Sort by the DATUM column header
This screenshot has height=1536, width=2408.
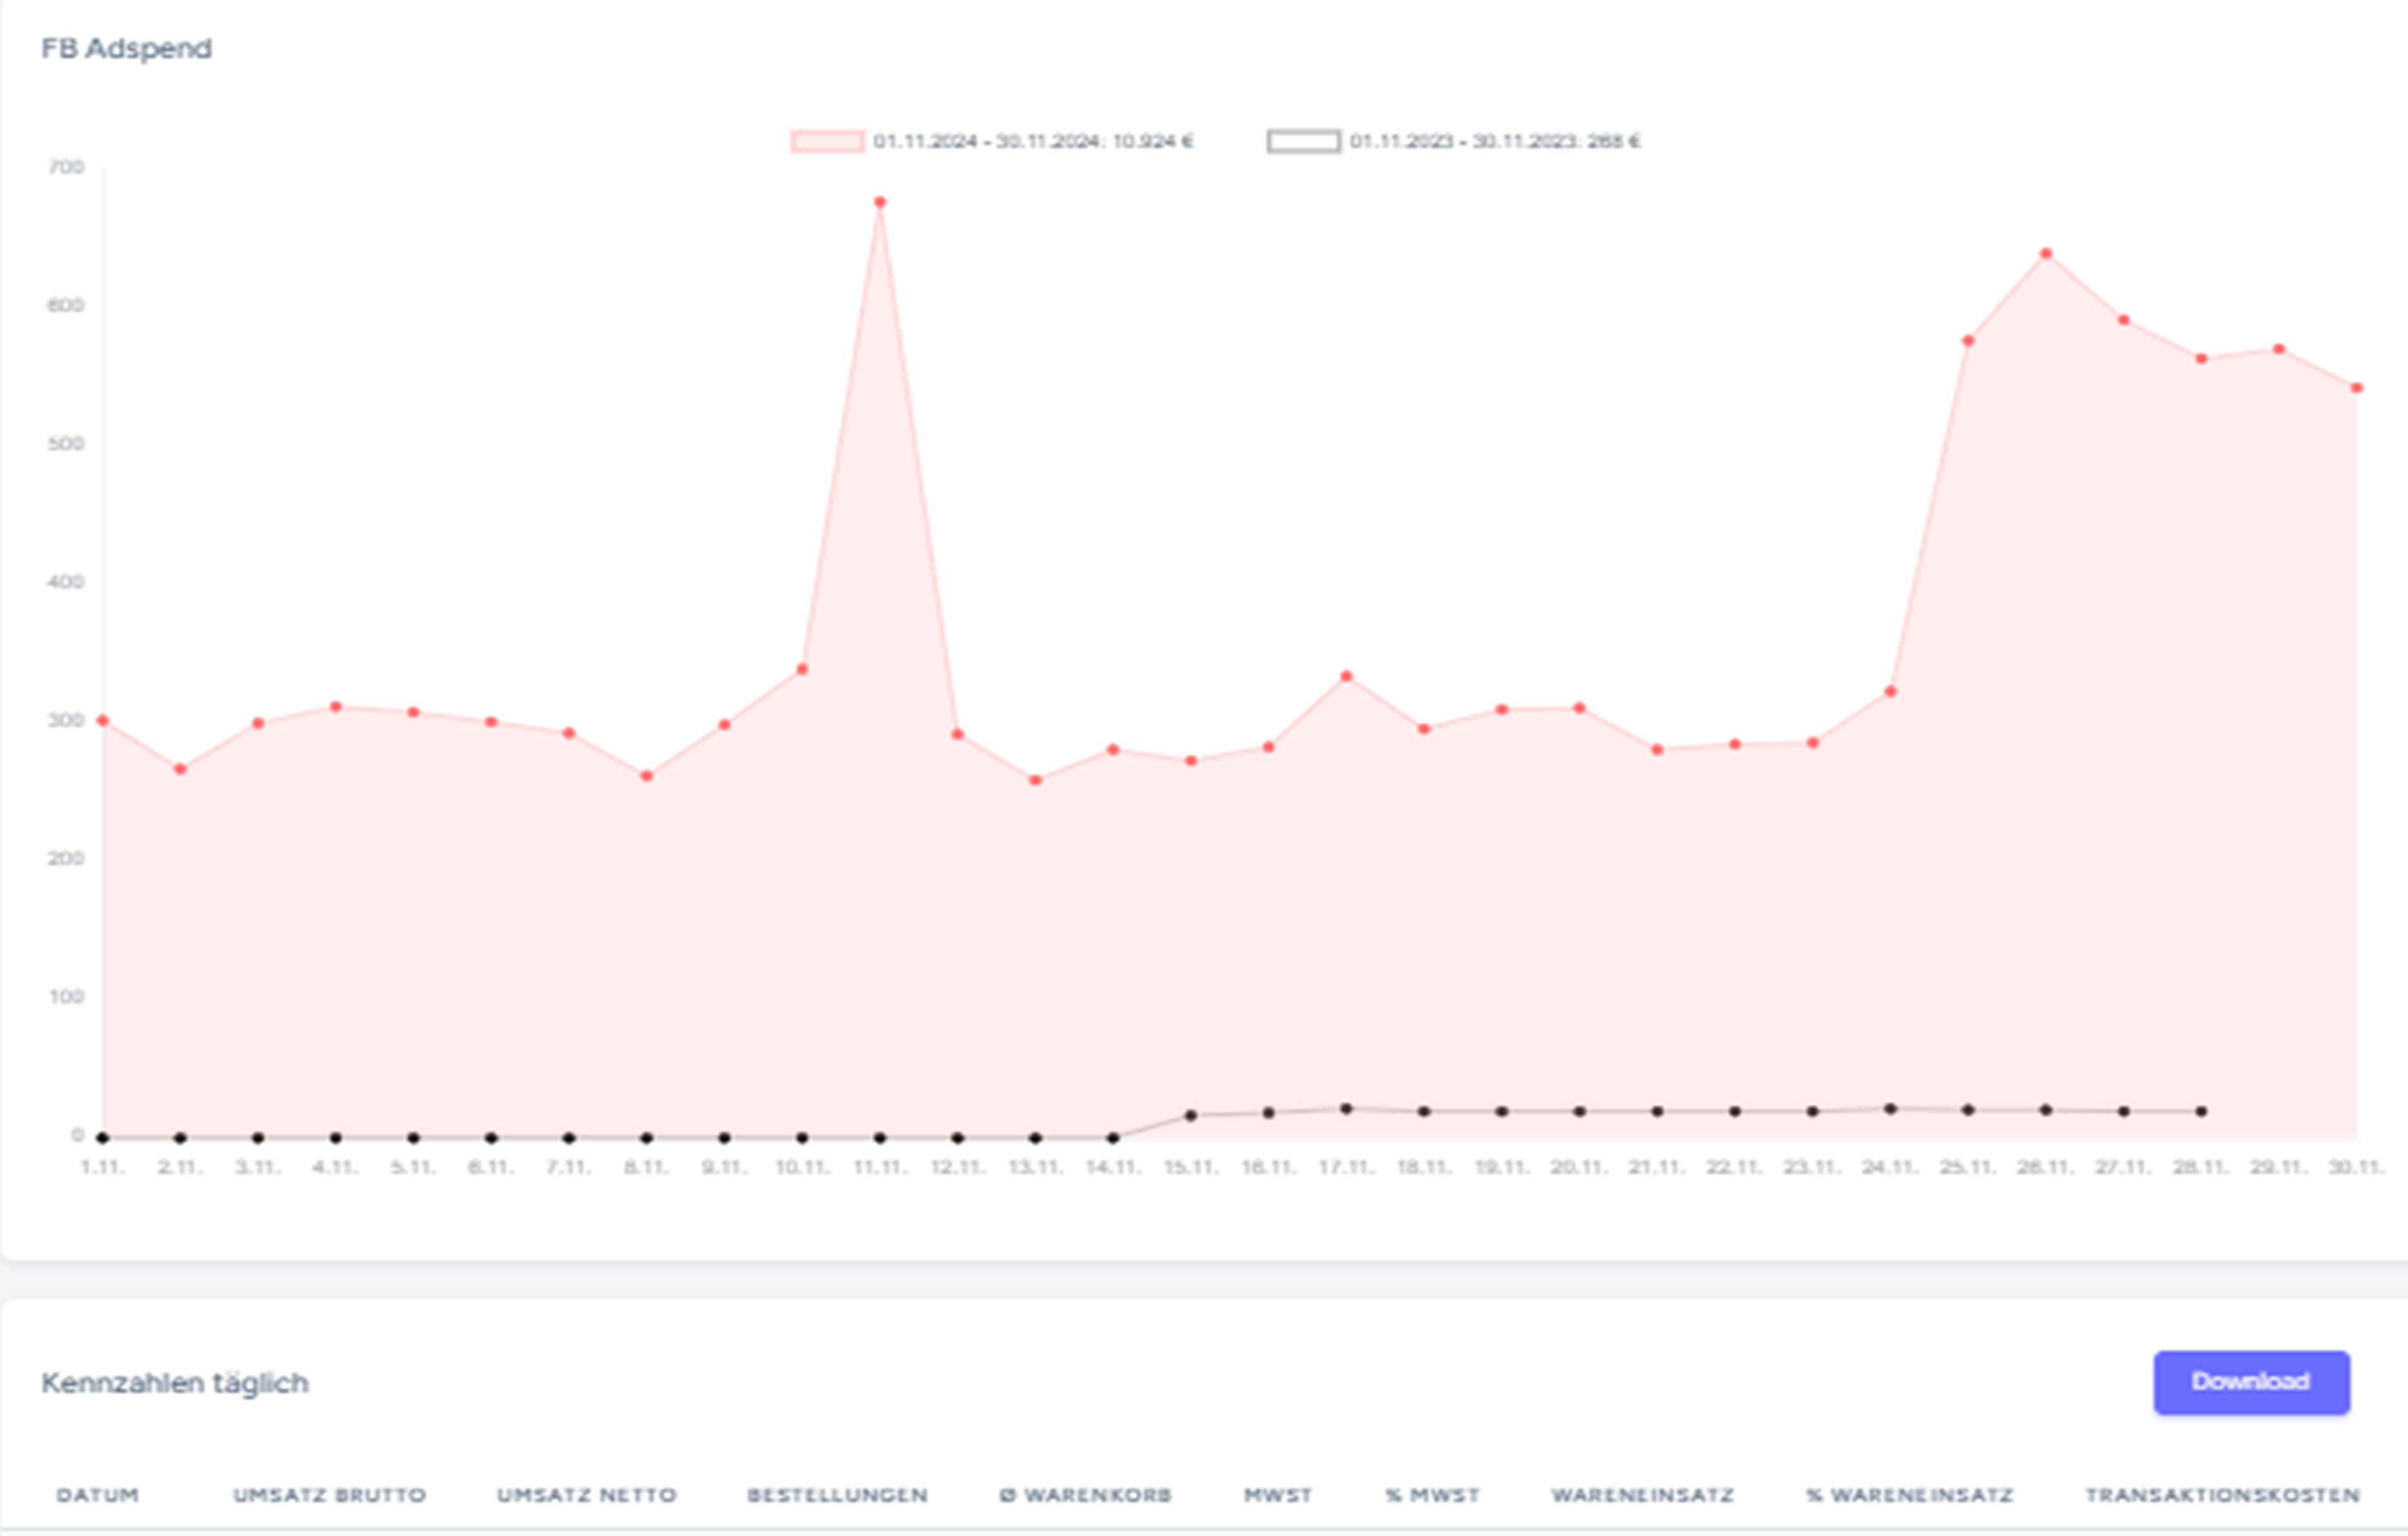[97, 1495]
